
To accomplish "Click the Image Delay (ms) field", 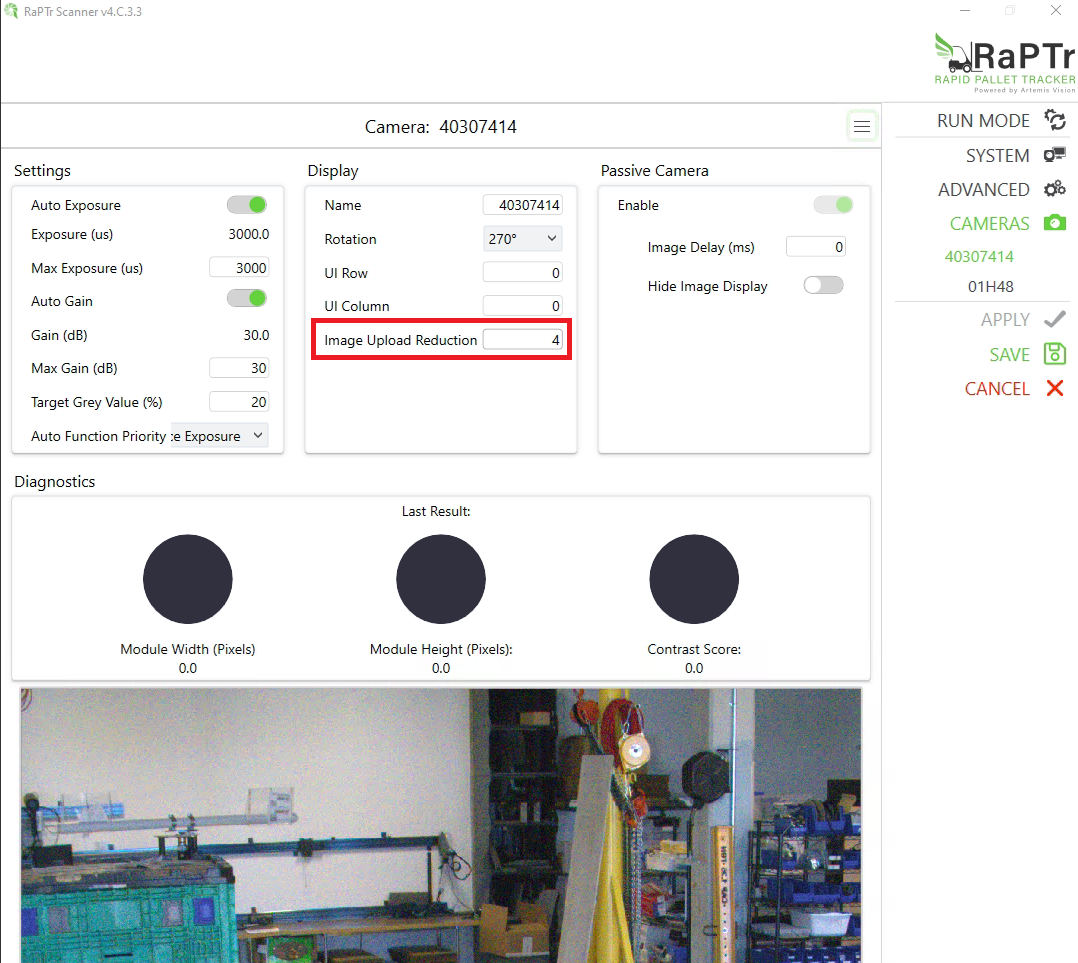I will (815, 247).
